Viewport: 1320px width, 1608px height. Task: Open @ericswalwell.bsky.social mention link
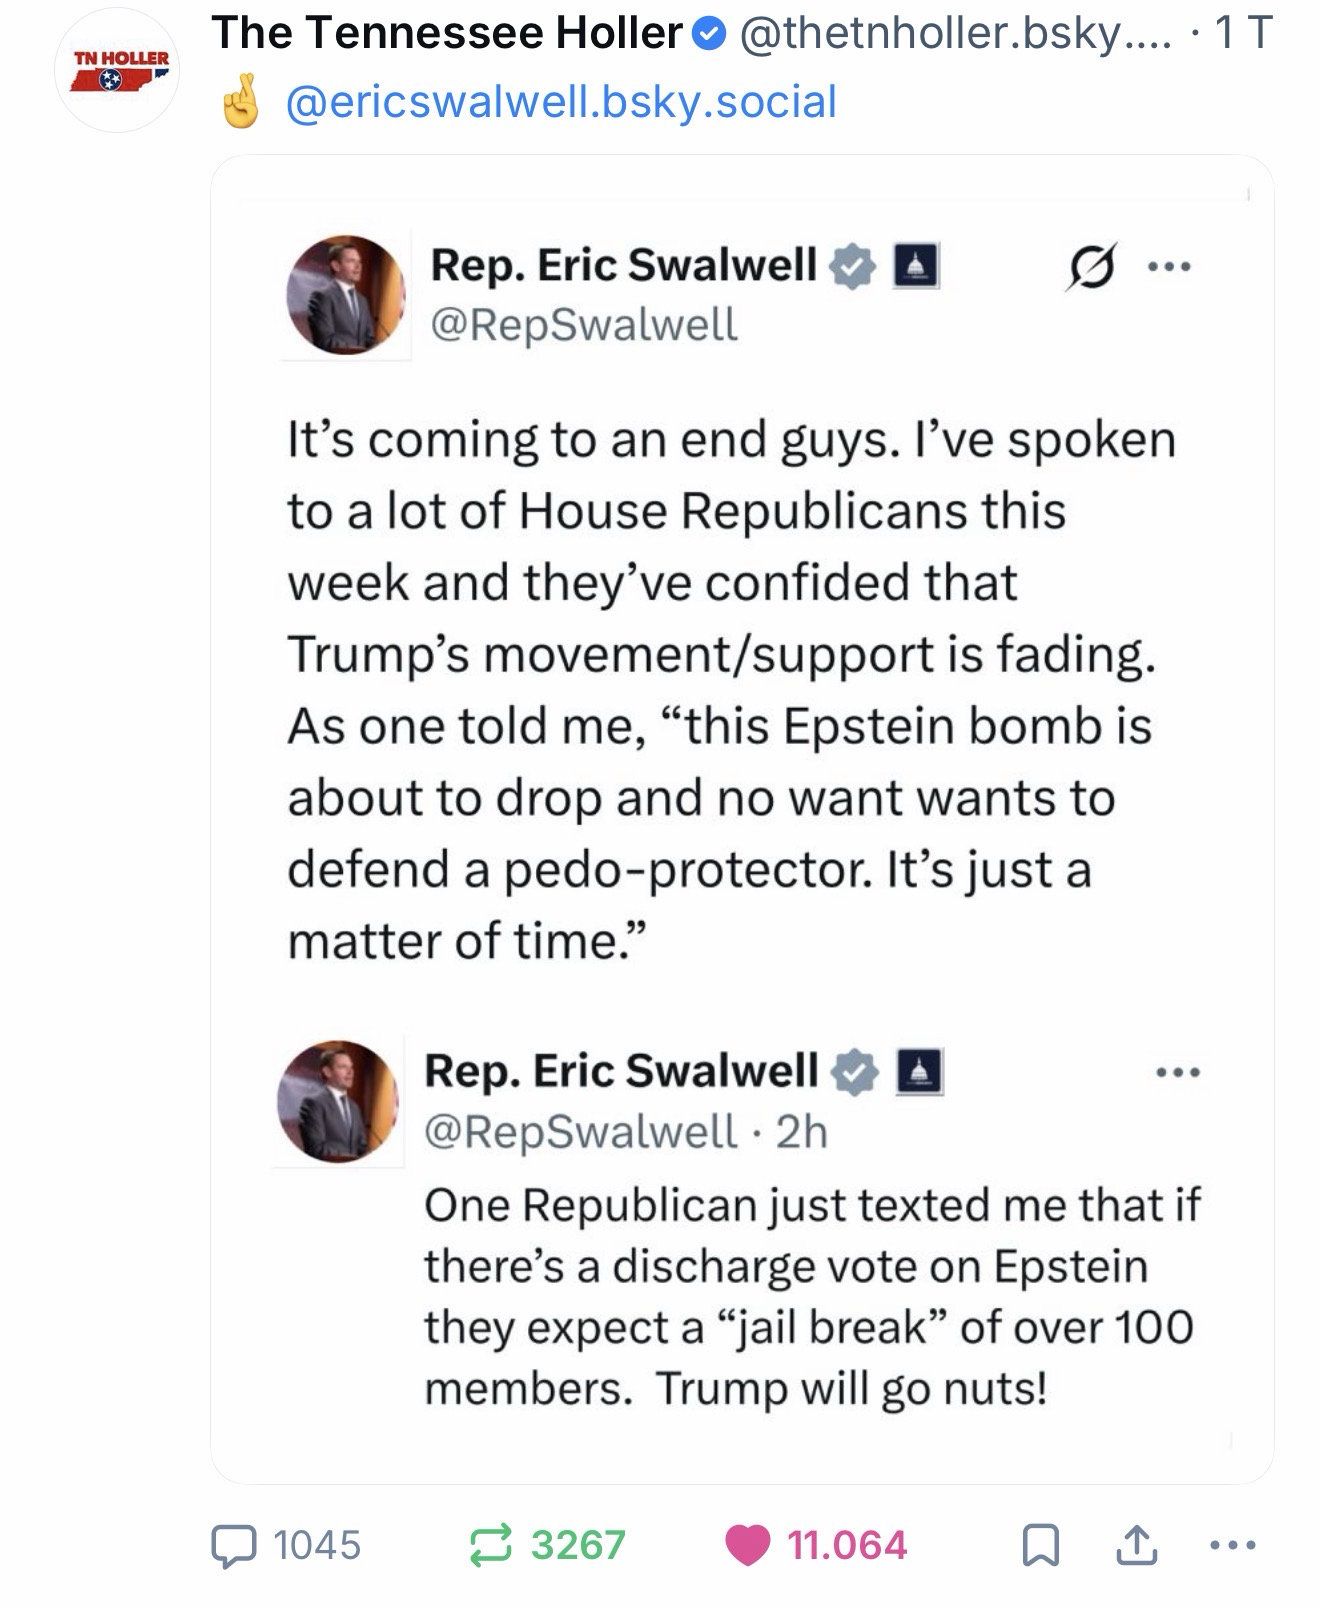click(561, 102)
